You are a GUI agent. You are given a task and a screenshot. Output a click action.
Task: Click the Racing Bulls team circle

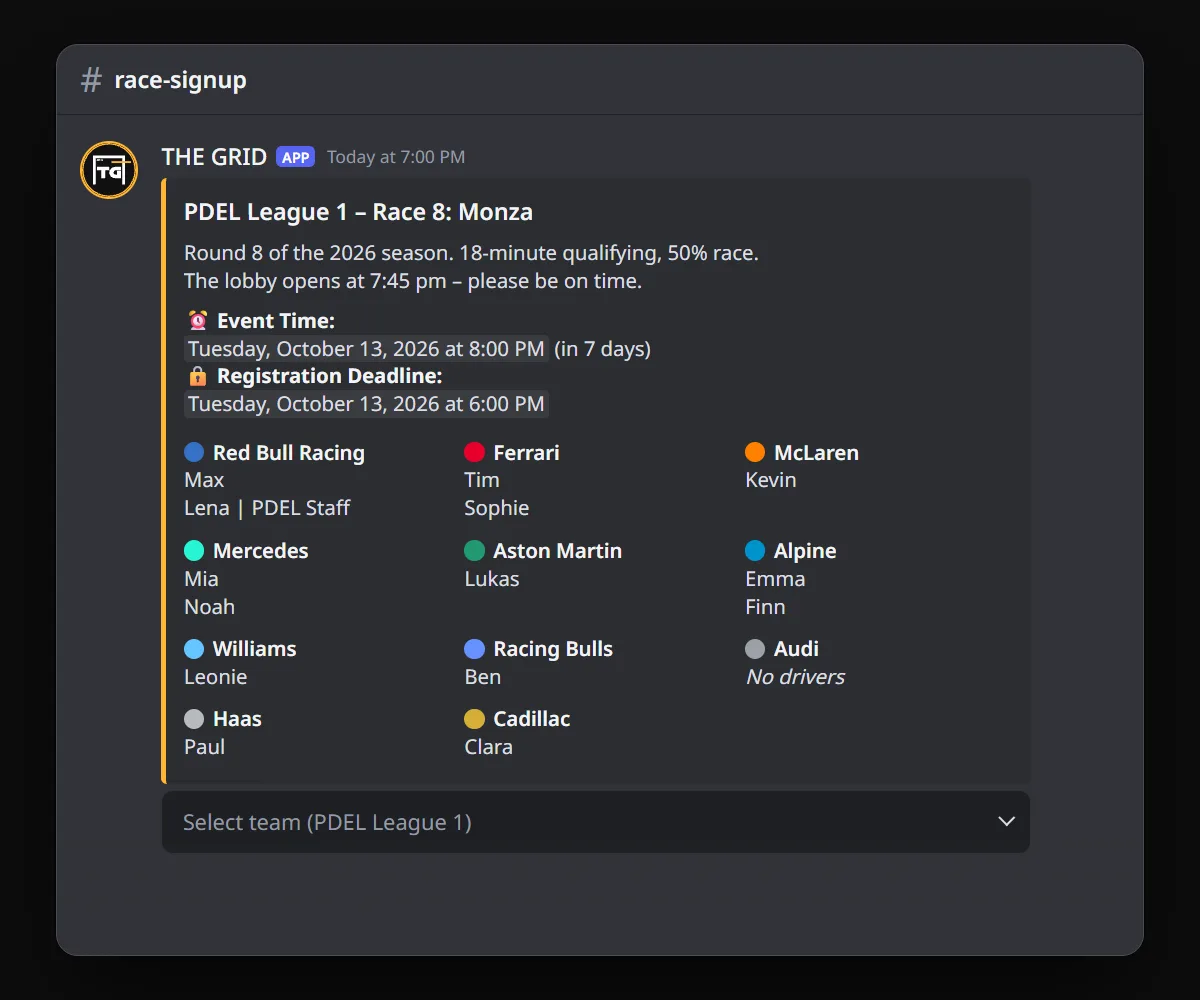(475, 649)
